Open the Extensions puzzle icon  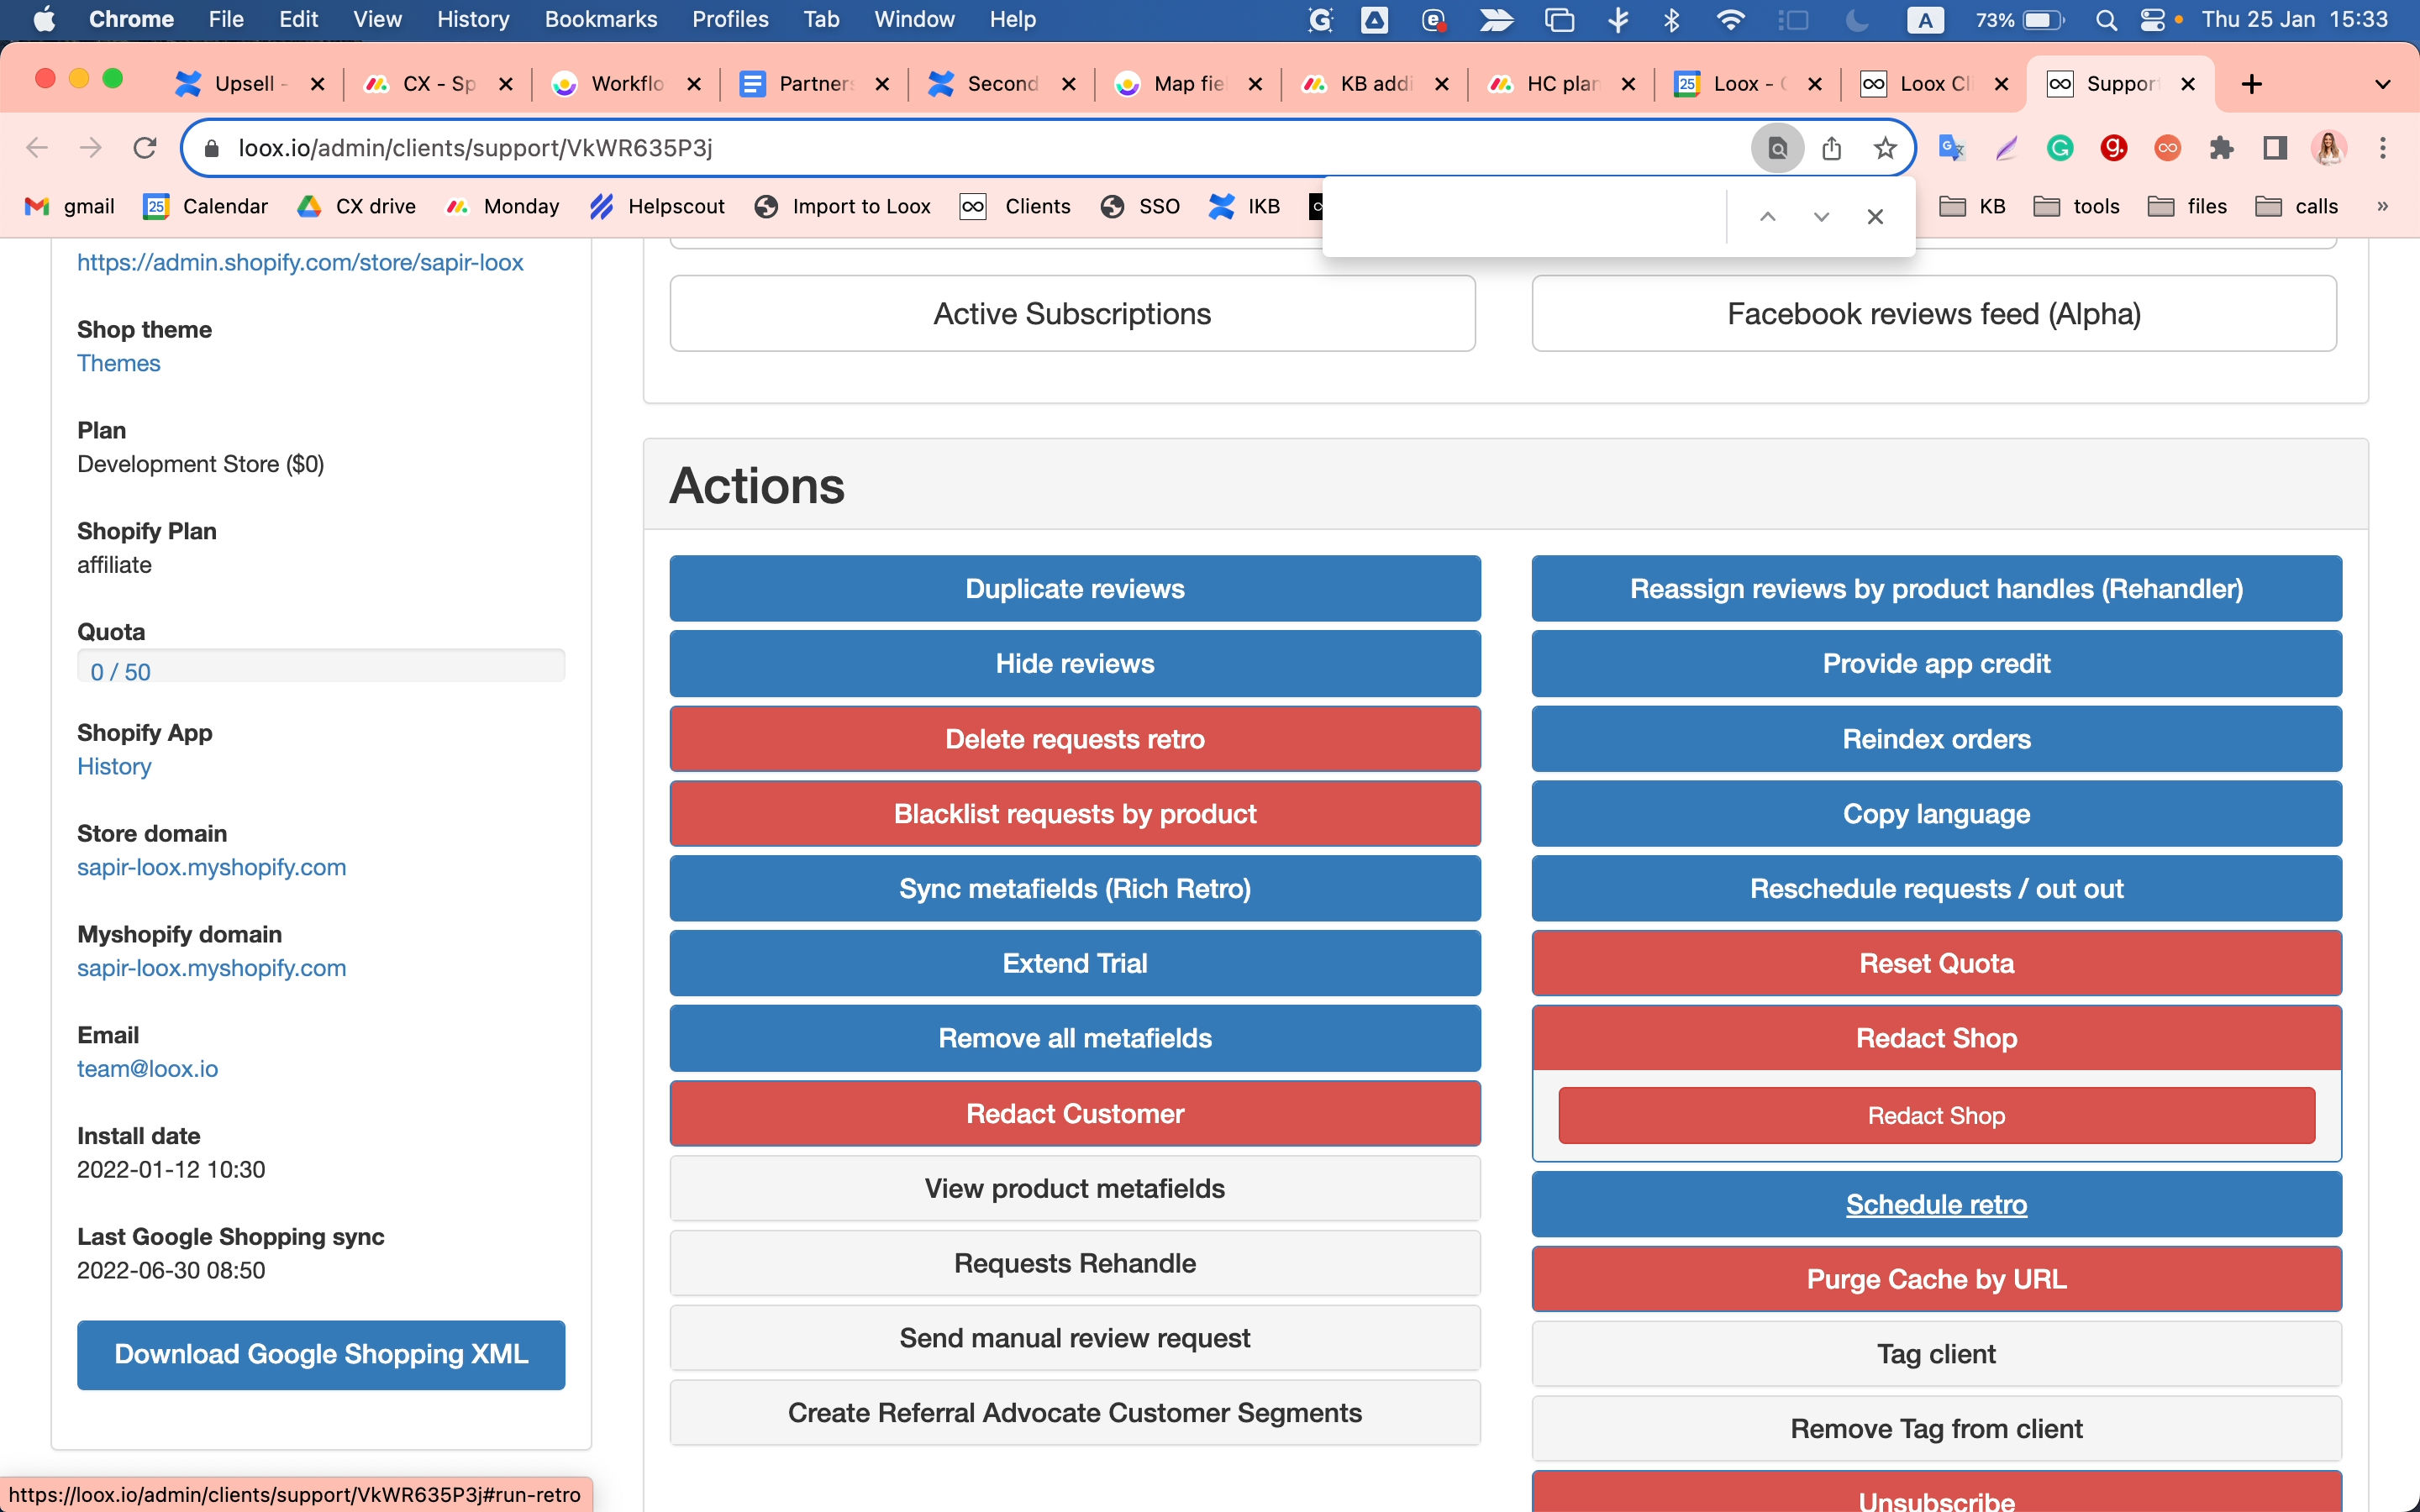(2221, 148)
